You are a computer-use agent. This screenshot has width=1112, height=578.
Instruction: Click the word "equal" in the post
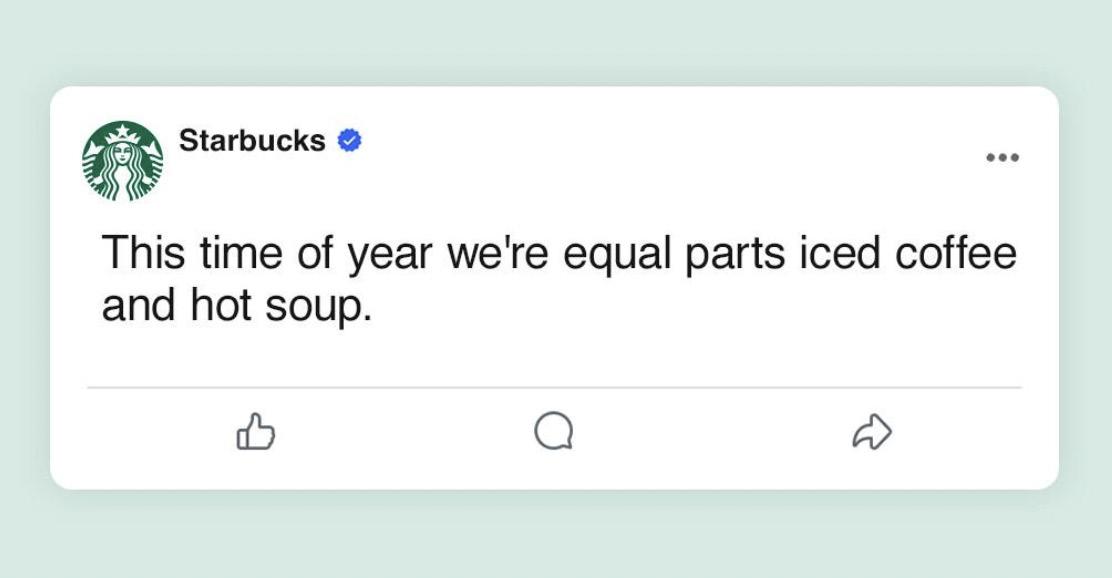click(617, 255)
